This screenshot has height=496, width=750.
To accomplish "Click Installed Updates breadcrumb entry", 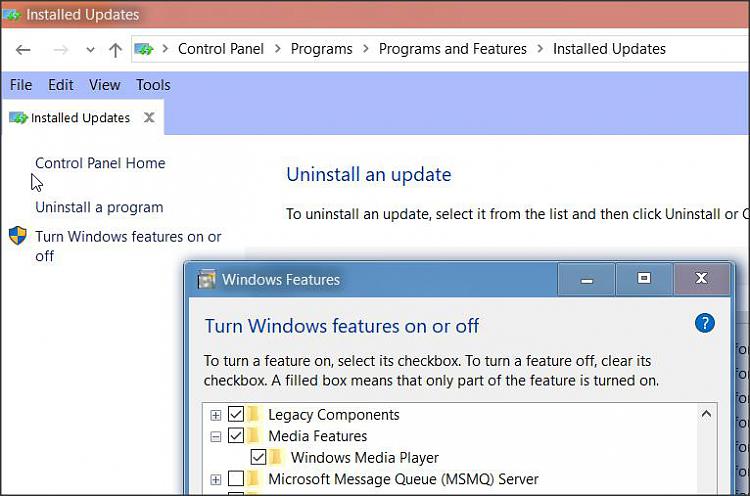I will click(x=609, y=49).
